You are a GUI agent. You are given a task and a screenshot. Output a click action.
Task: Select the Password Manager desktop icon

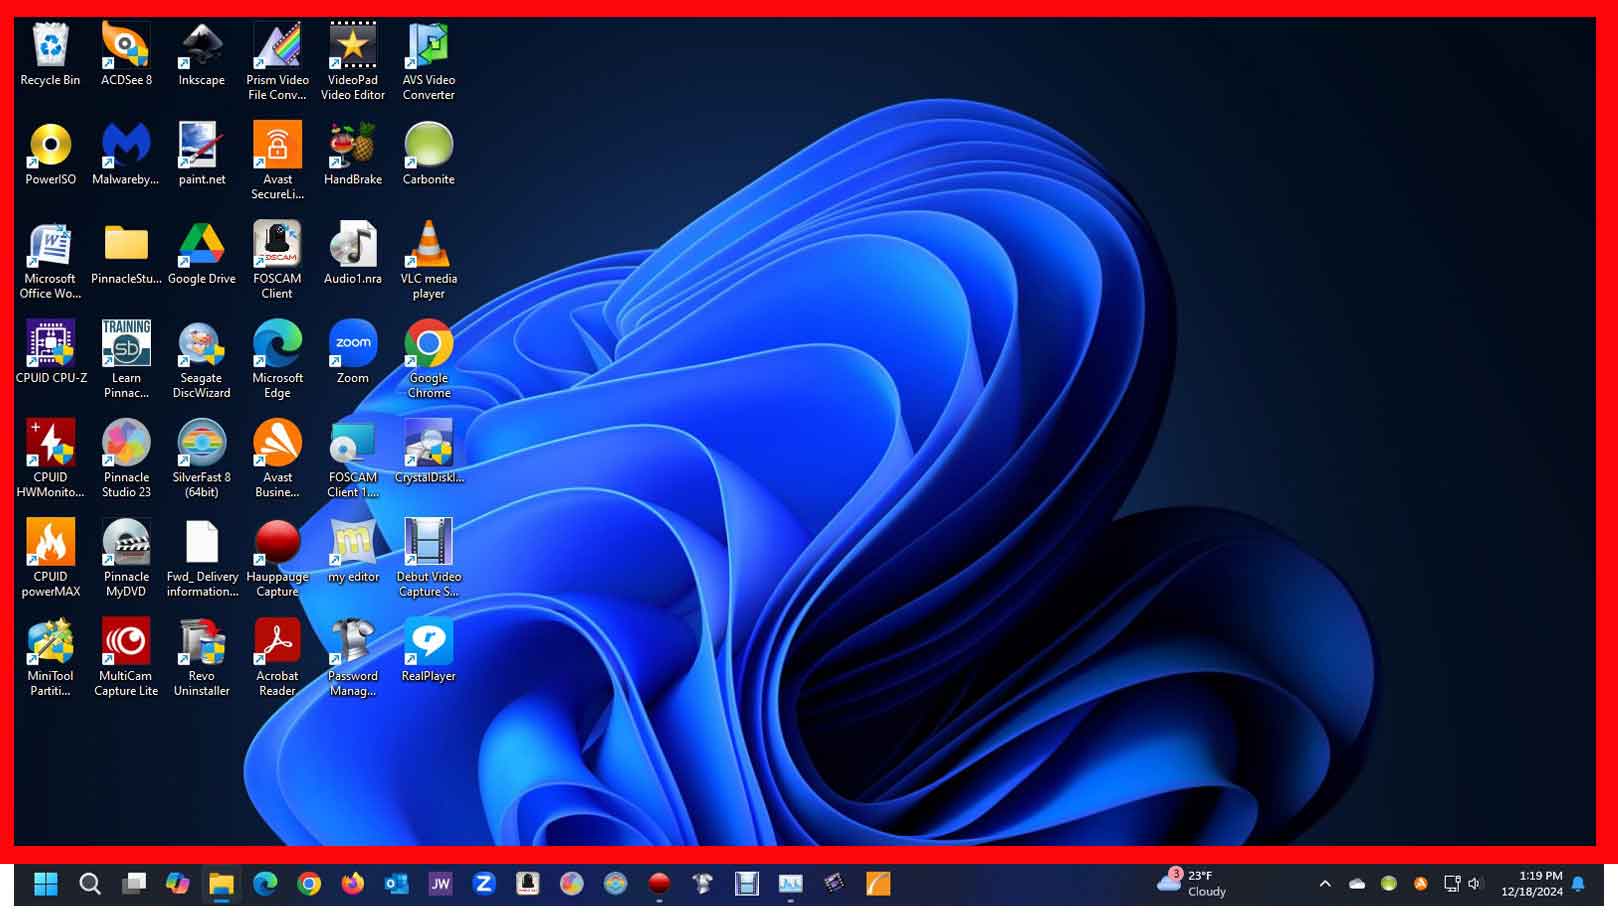(x=353, y=656)
